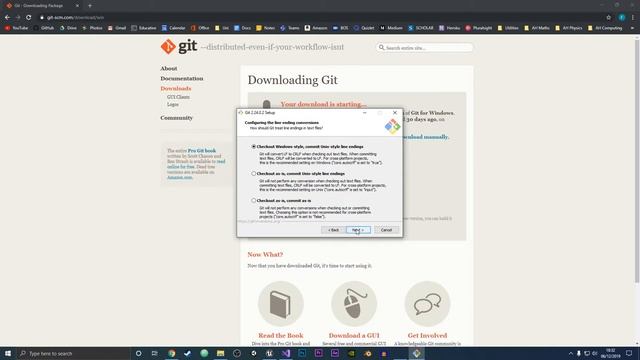640x360 pixels.
Task: Click the Read the Book icon
Action: (x=280, y=304)
